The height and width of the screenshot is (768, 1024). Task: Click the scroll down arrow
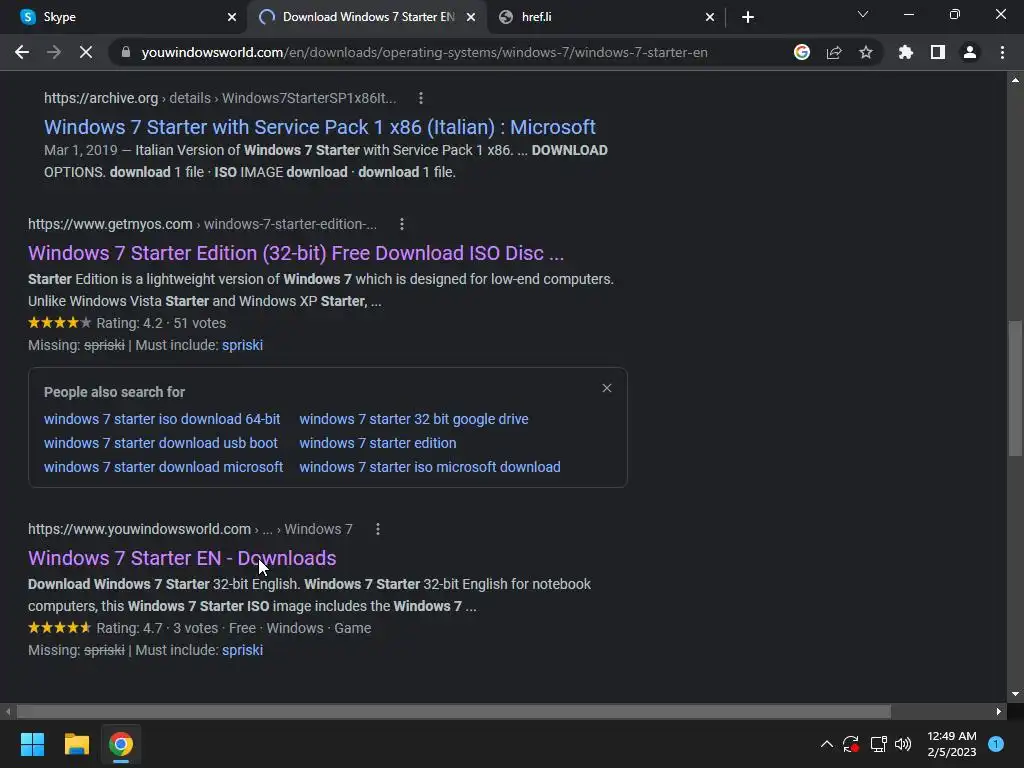click(x=1015, y=694)
